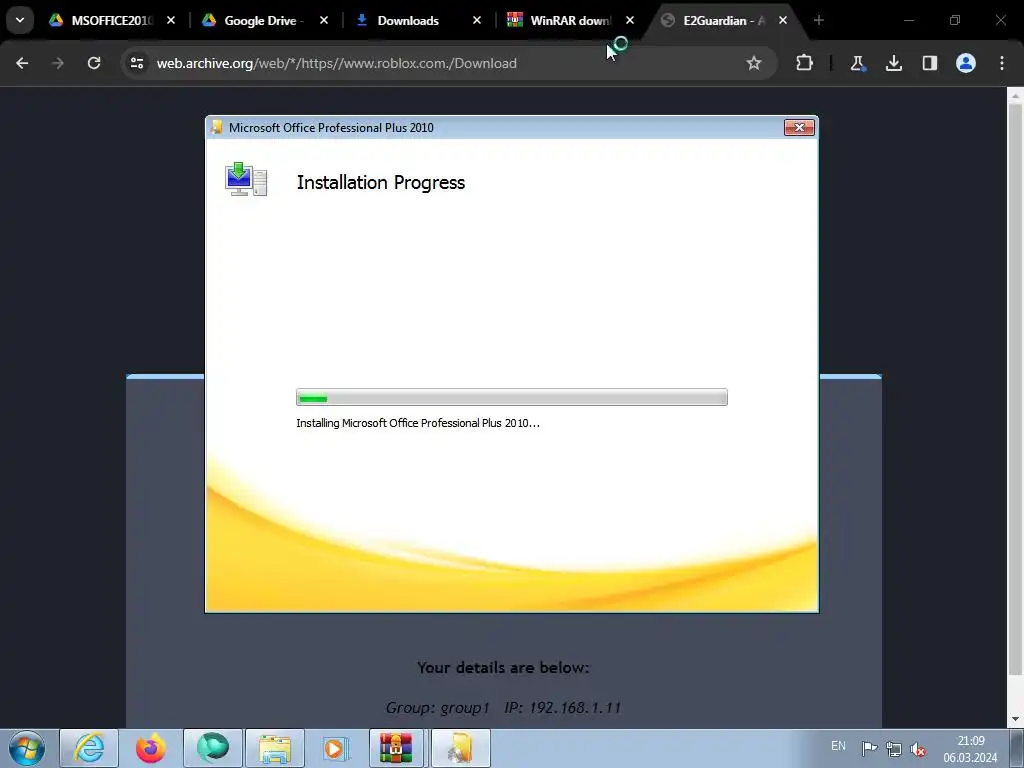This screenshot has width=1024, height=768.
Task: Click the scrollbar down arrow
Action: click(1015, 720)
